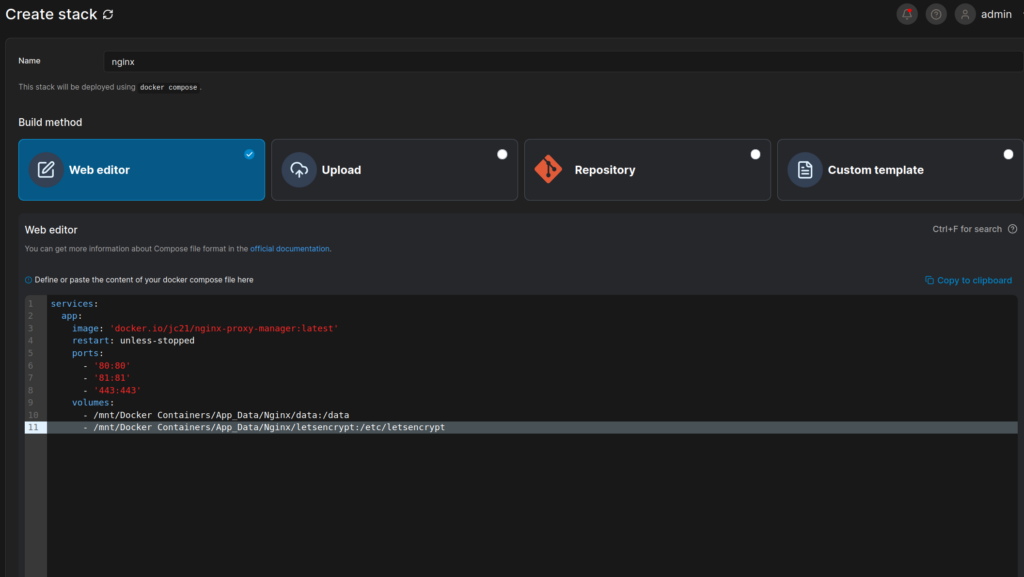
Task: Click the '80:80' port mapping line
Action: click(x=106, y=366)
